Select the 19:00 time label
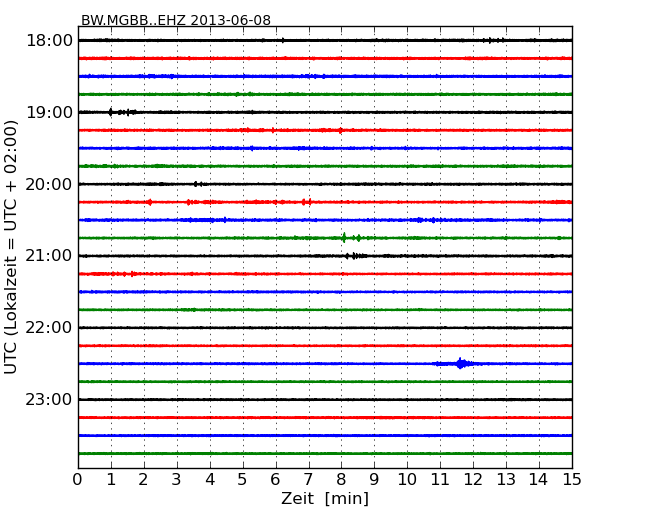 click(x=49, y=112)
